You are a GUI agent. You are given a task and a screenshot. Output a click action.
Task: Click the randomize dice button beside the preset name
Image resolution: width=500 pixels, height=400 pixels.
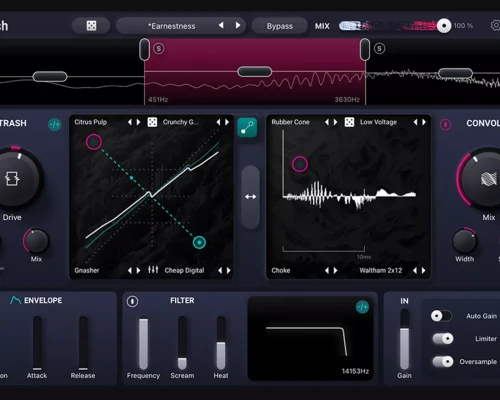[91, 26]
